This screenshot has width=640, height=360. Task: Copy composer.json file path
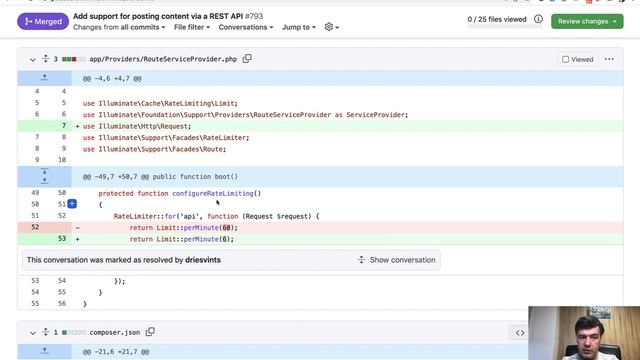tap(150, 332)
